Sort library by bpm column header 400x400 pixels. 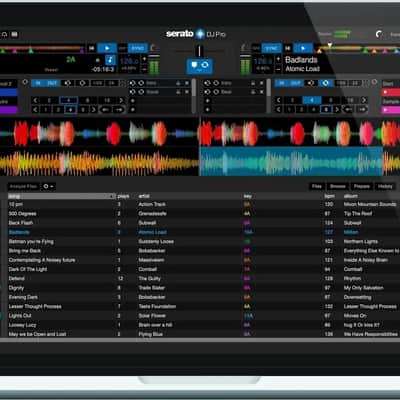tap(329, 196)
